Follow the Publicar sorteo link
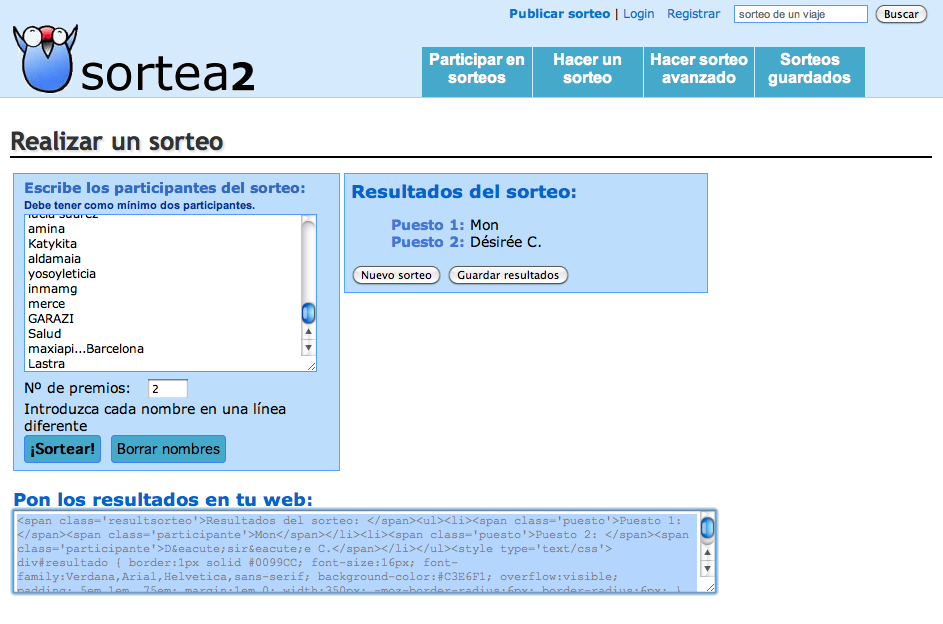 pos(559,14)
